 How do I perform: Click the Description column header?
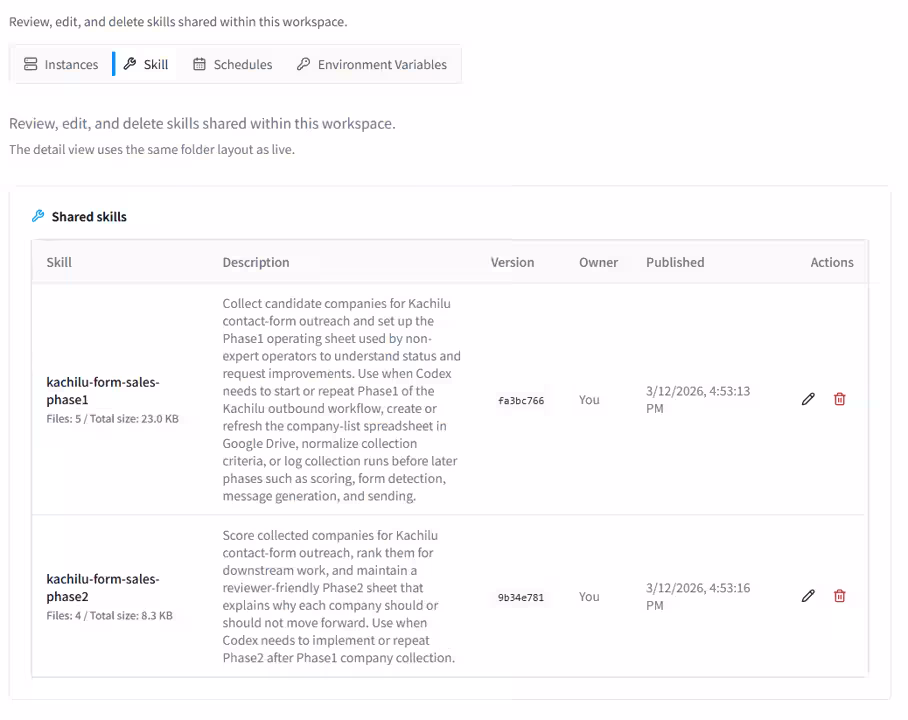coord(256,262)
